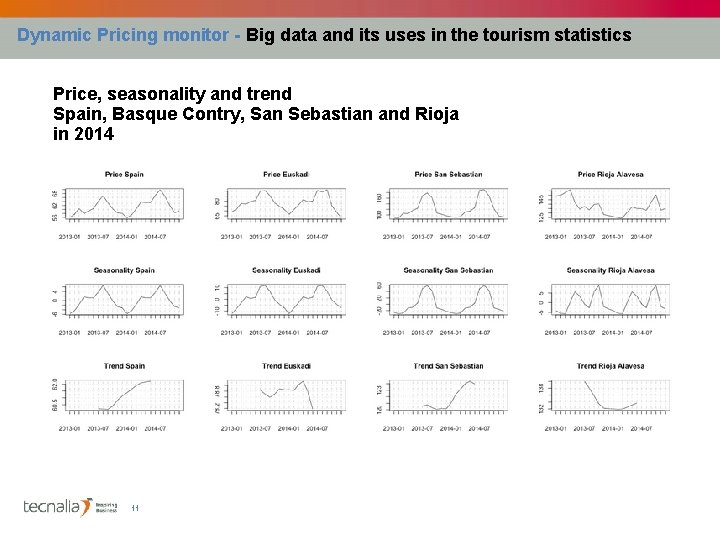Click the "Dynamic Pricing monitor" title text

123,35
